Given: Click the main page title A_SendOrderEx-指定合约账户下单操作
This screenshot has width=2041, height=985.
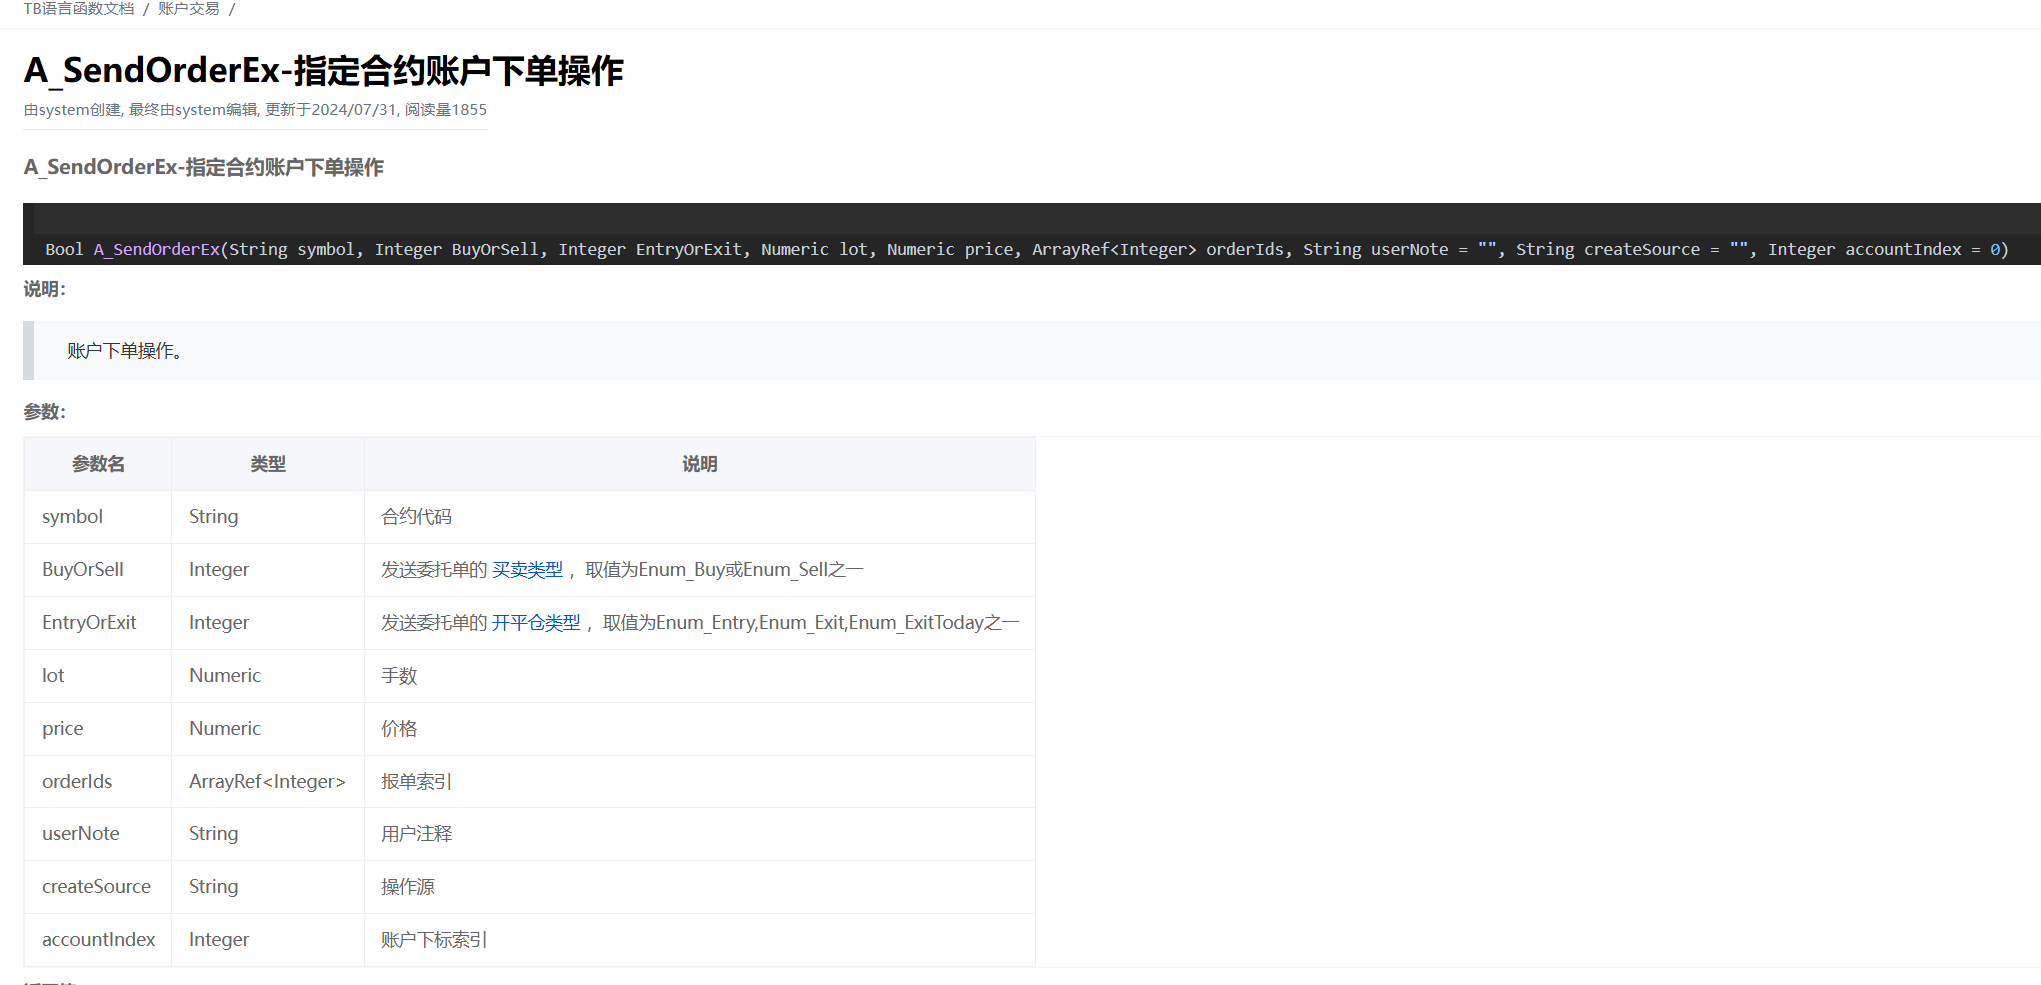Looking at the screenshot, I should coord(323,71).
